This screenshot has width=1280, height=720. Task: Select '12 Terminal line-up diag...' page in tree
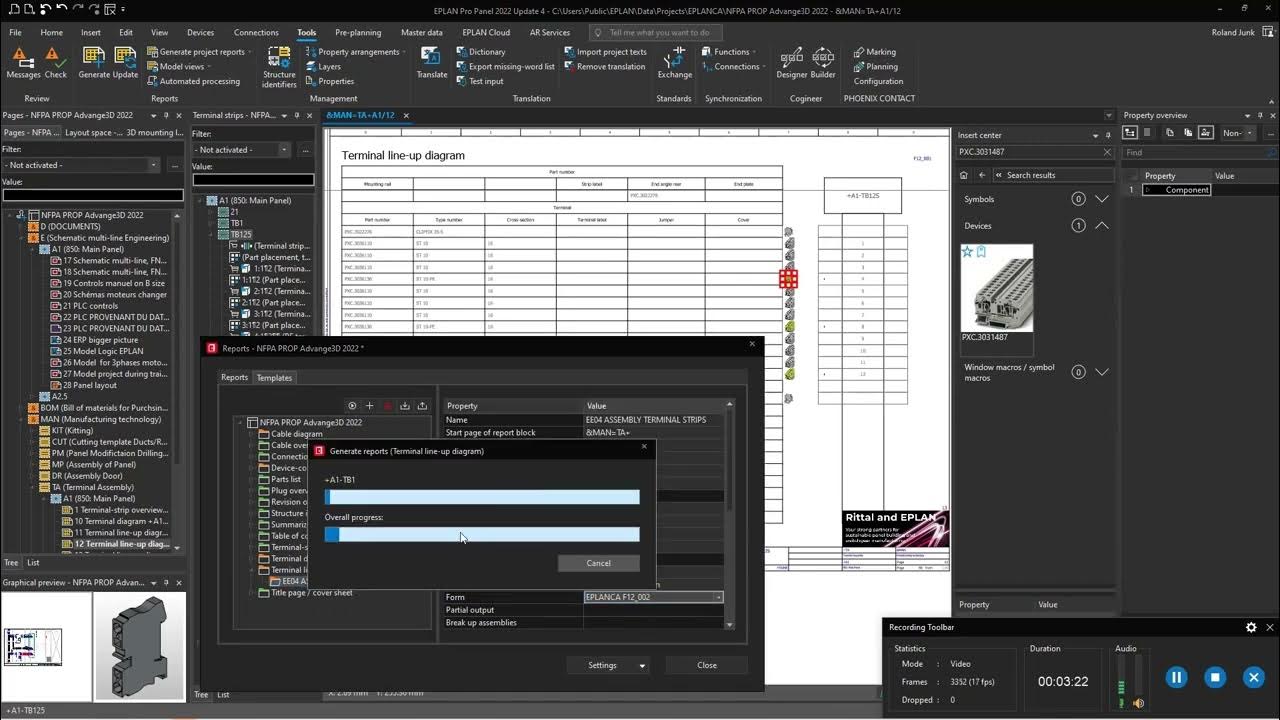coord(120,544)
